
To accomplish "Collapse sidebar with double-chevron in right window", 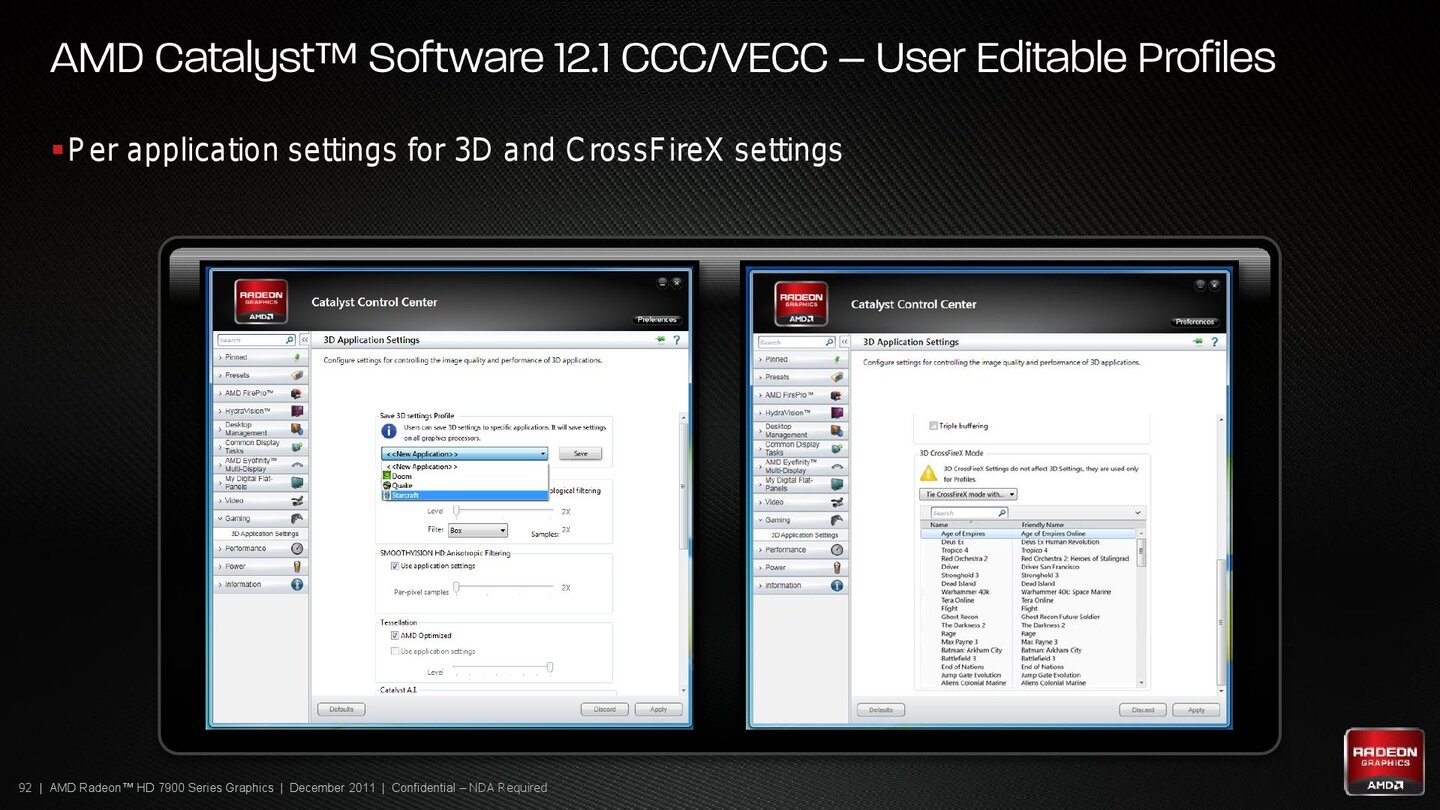I will click(844, 342).
